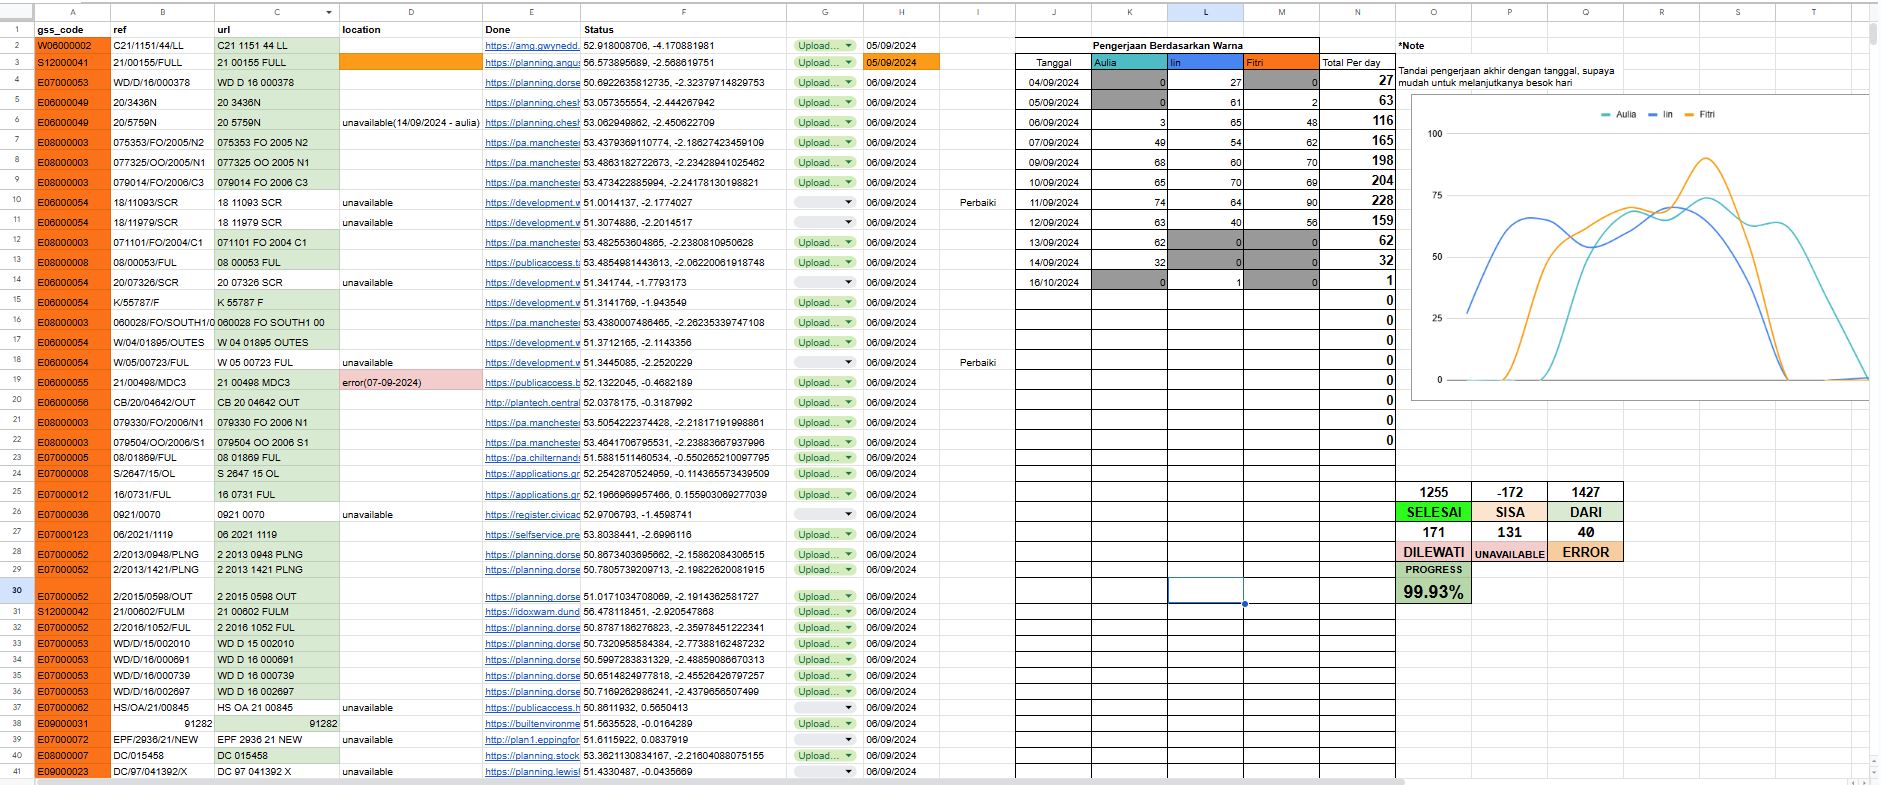Screen dimensions: 1881x785
Task: Click the 99.93% progress cell
Action: [1433, 592]
